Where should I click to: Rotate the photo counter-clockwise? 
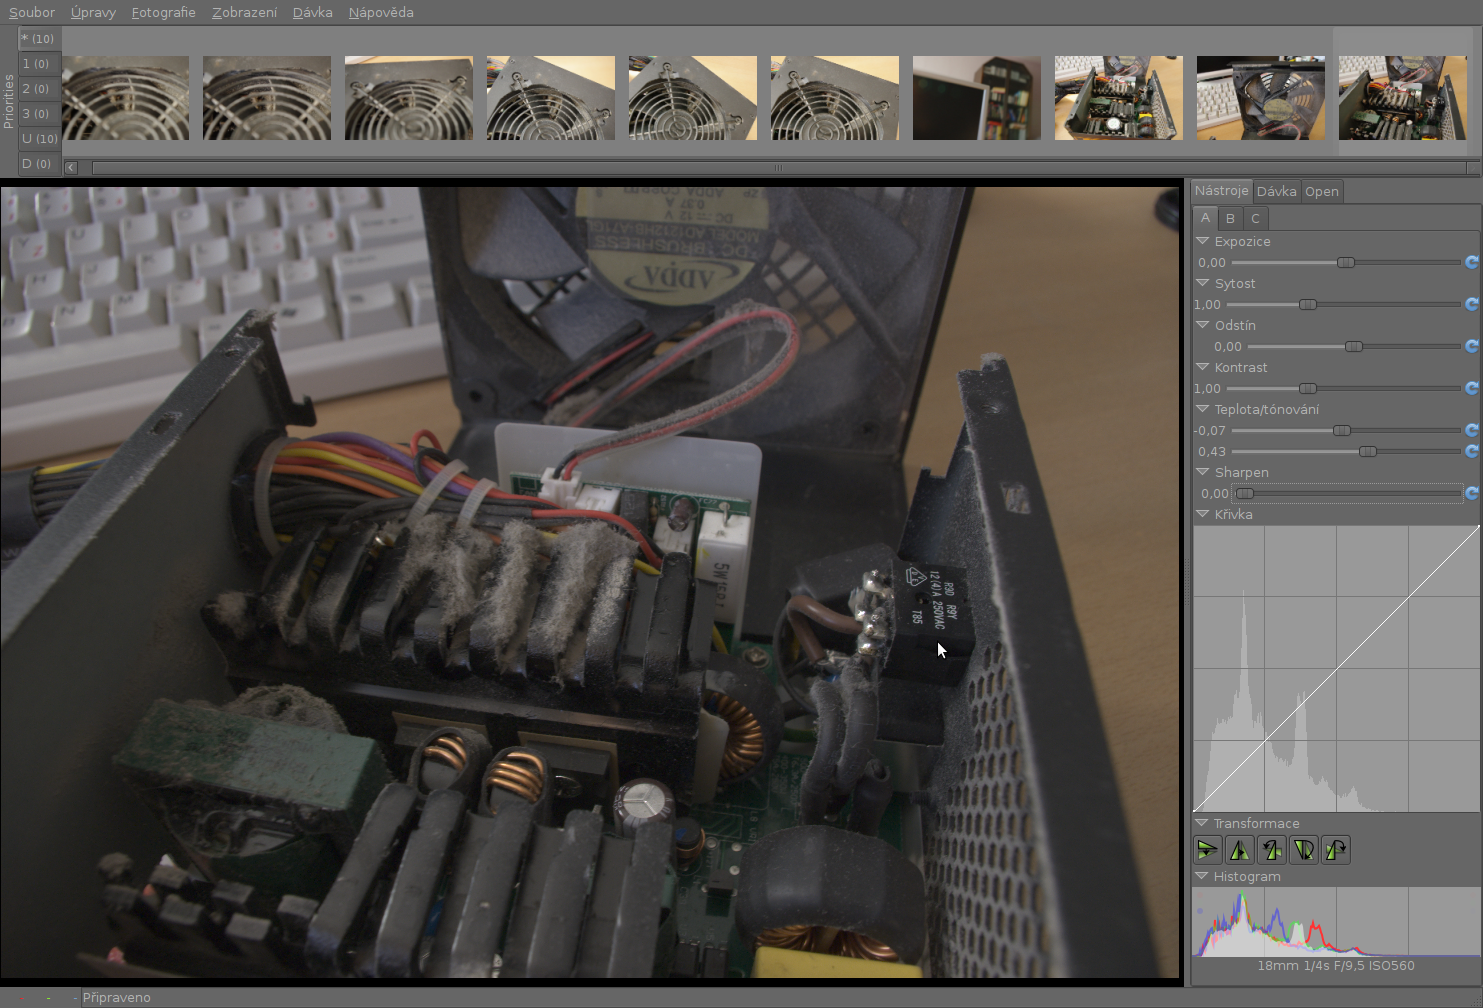[x=1271, y=850]
